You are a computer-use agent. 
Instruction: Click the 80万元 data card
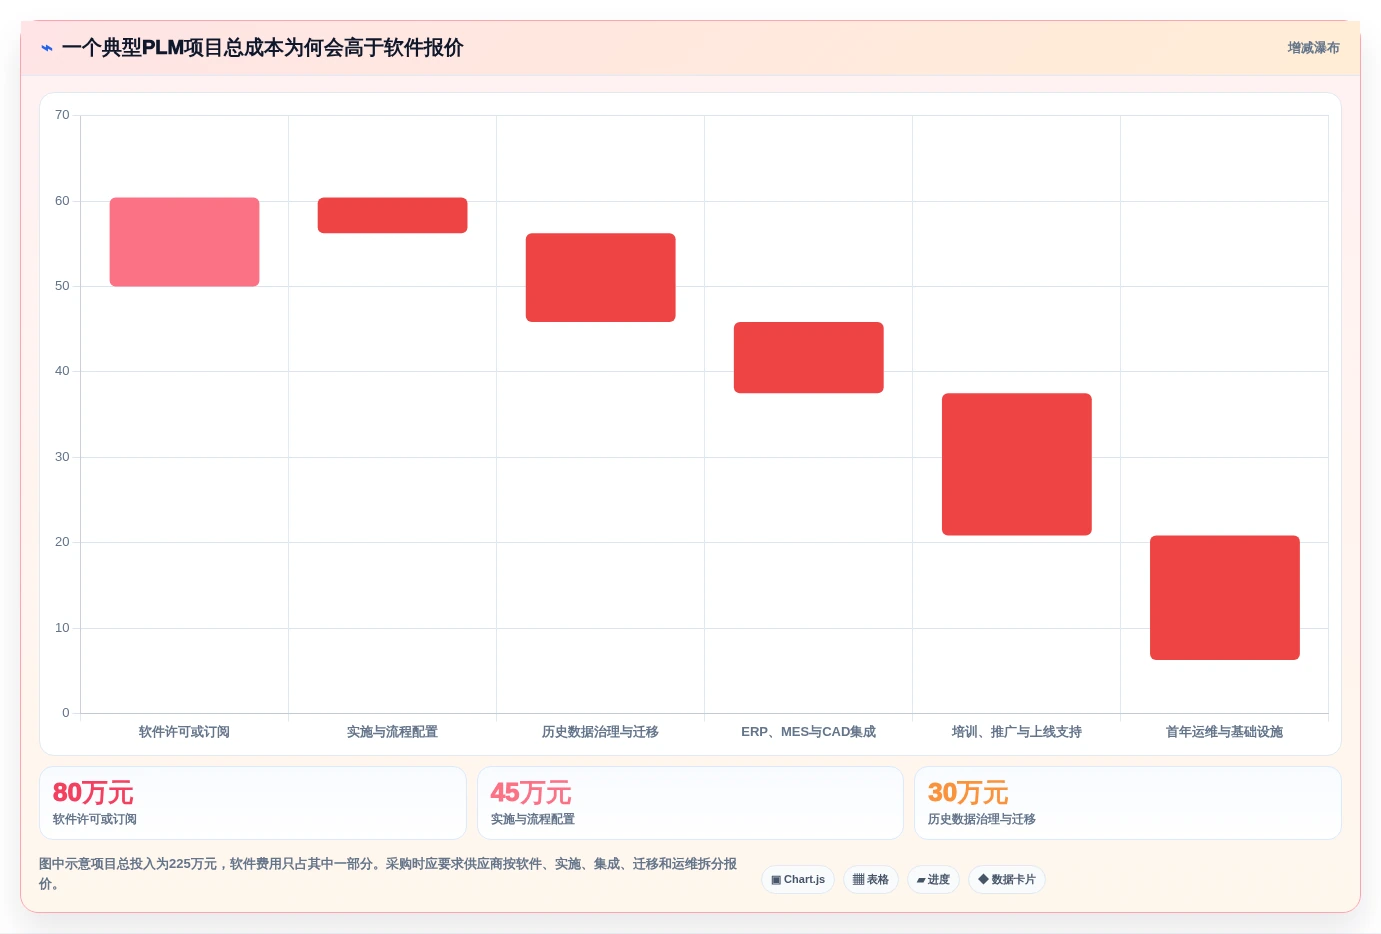click(253, 803)
